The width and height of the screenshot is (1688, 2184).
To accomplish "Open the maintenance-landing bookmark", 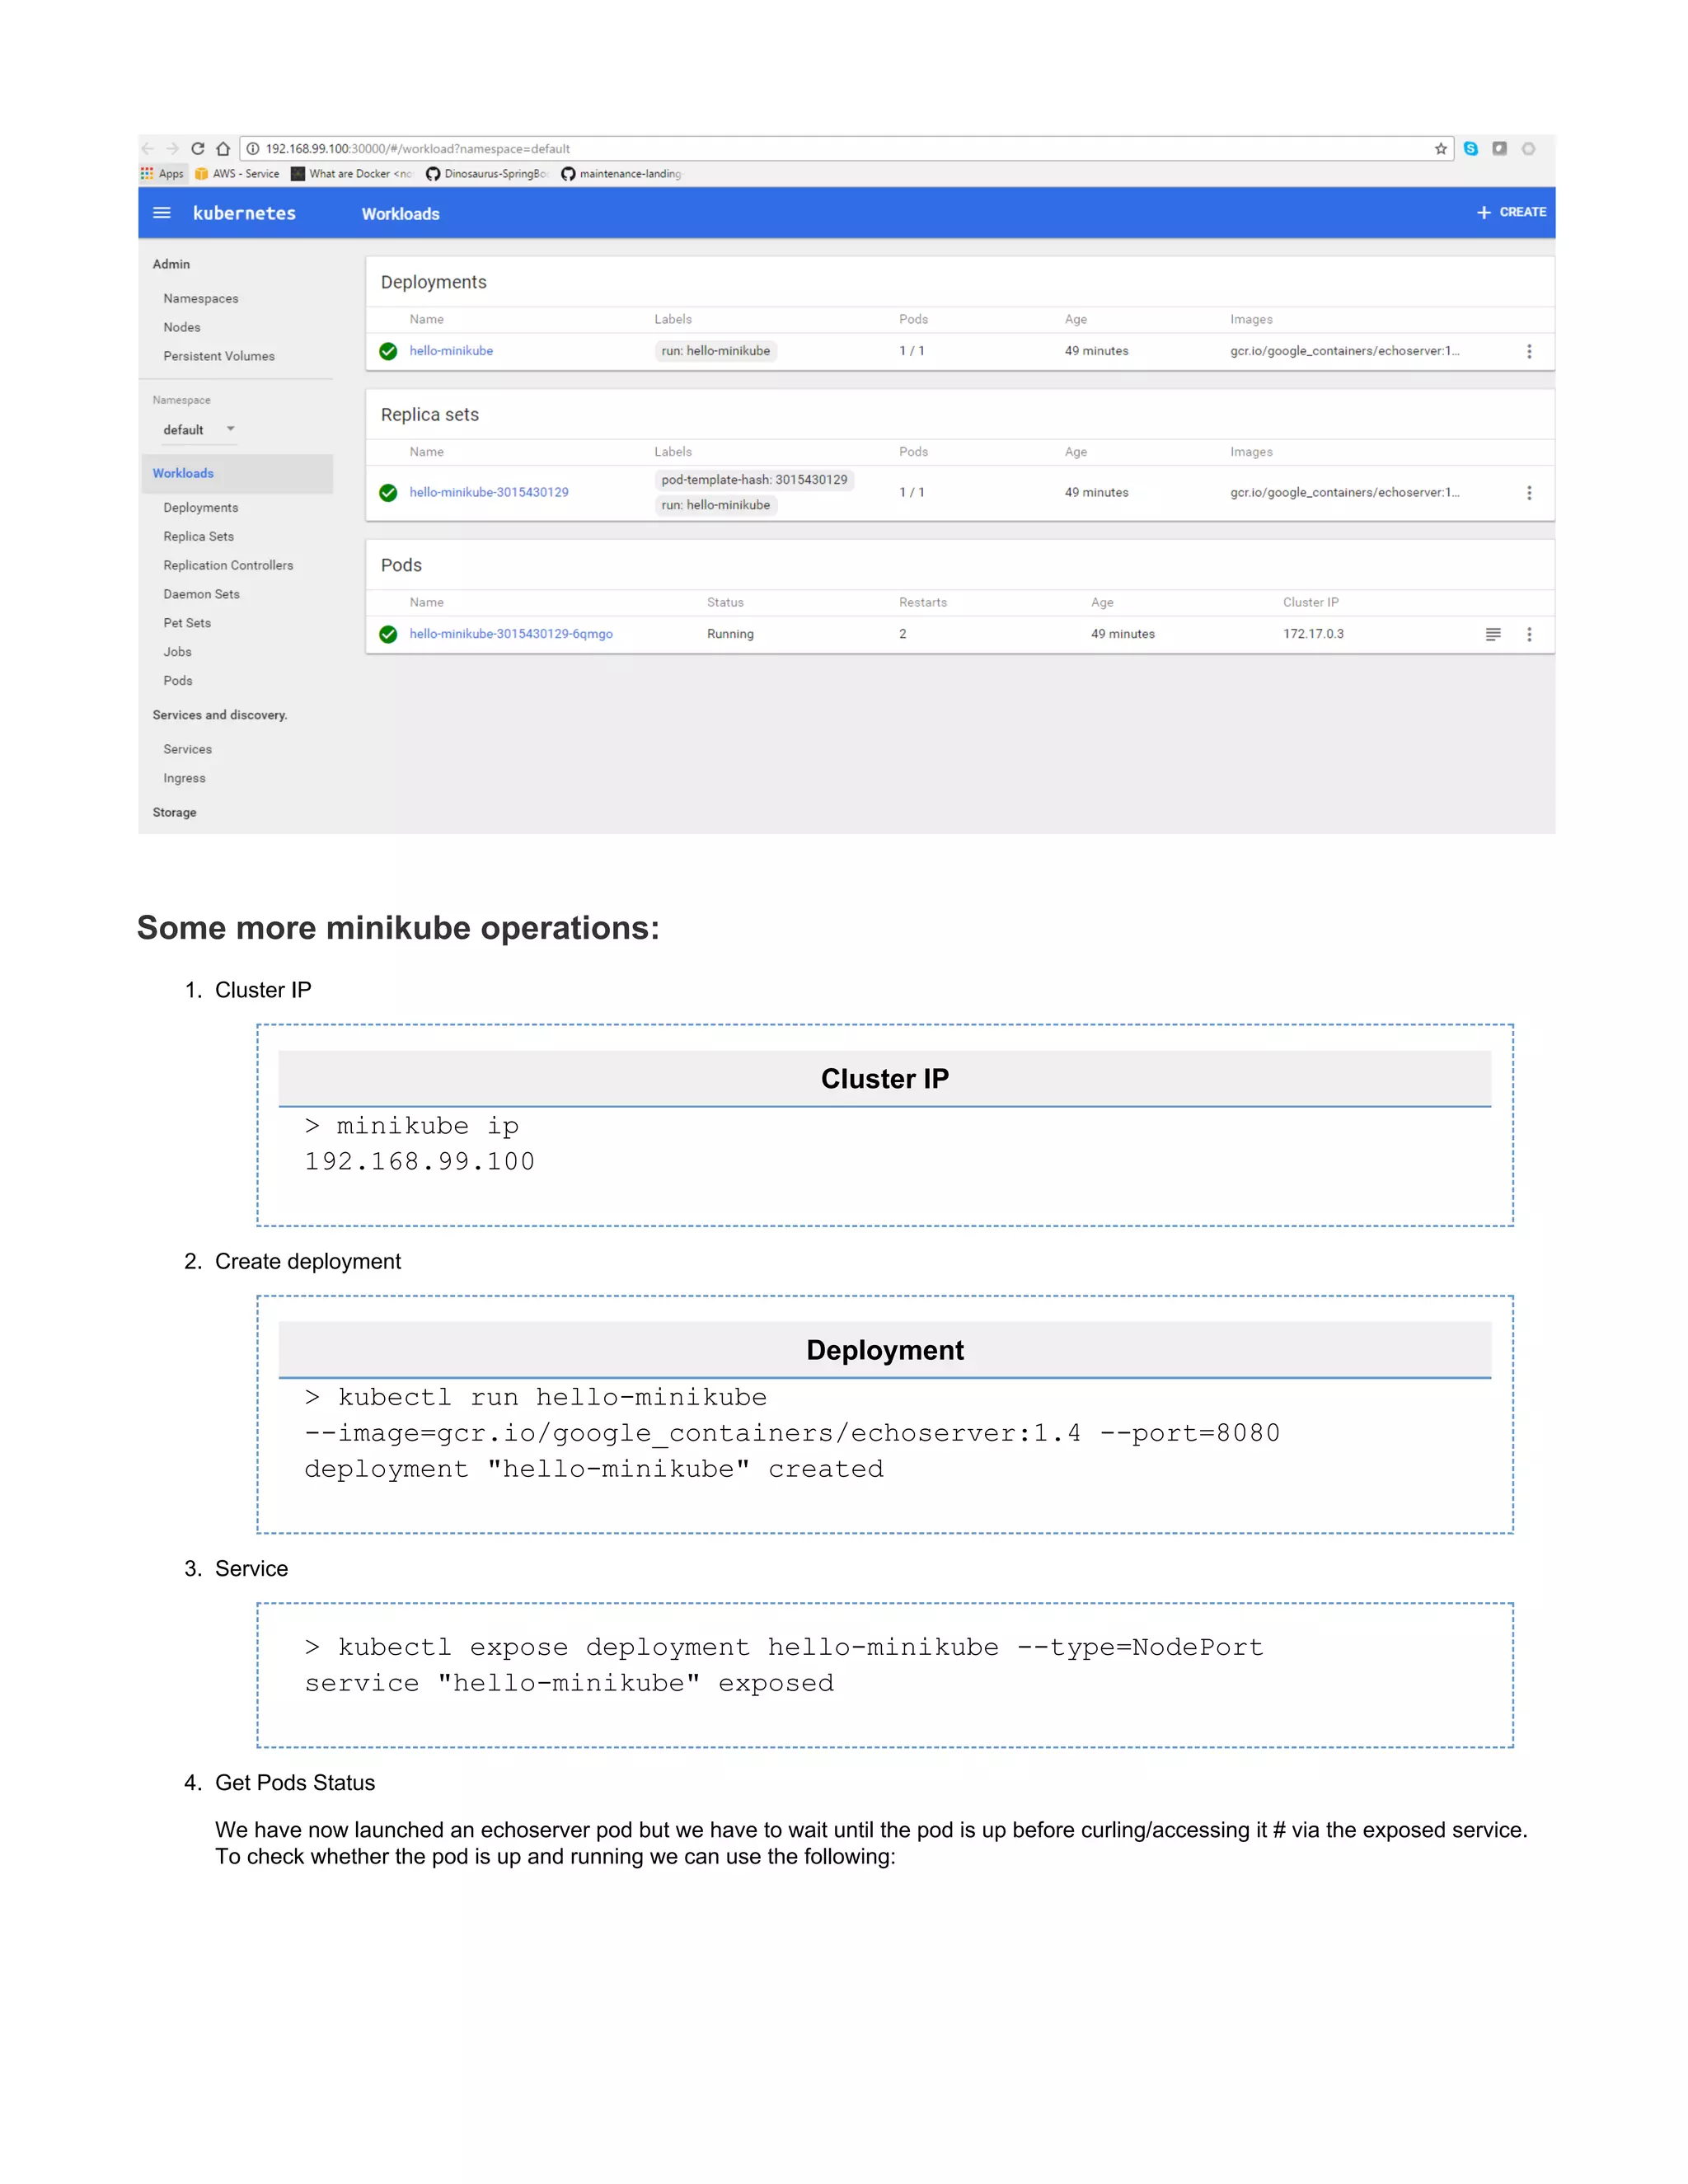I will 621,174.
